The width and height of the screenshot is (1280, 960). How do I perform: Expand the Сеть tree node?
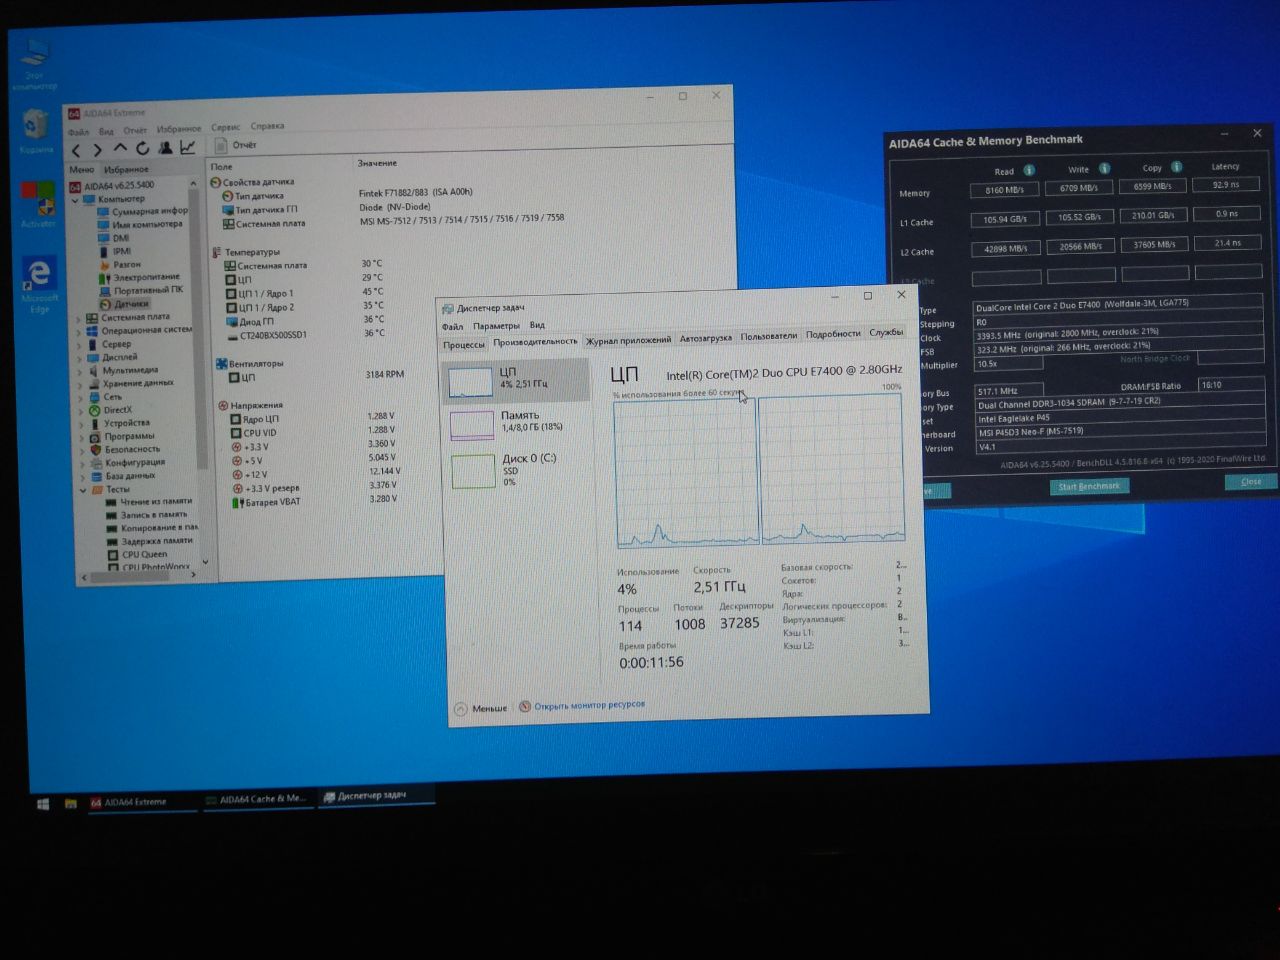point(81,397)
